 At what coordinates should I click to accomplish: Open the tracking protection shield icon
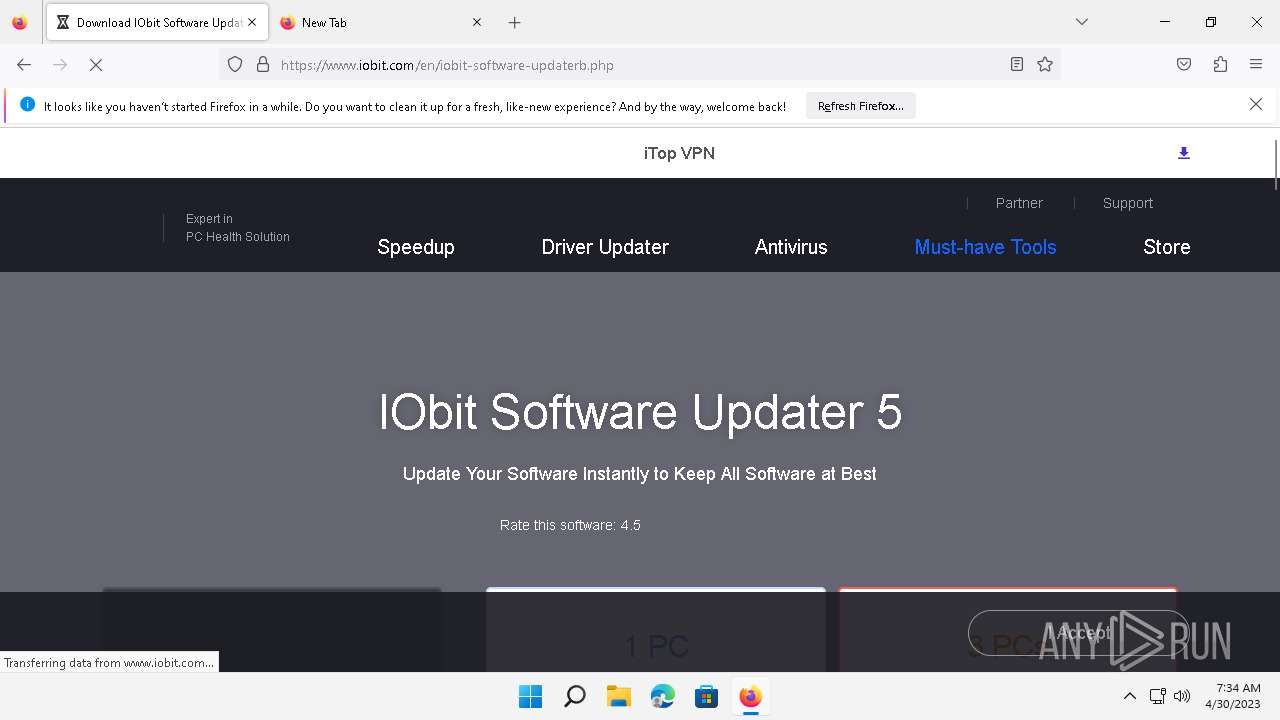pos(235,64)
